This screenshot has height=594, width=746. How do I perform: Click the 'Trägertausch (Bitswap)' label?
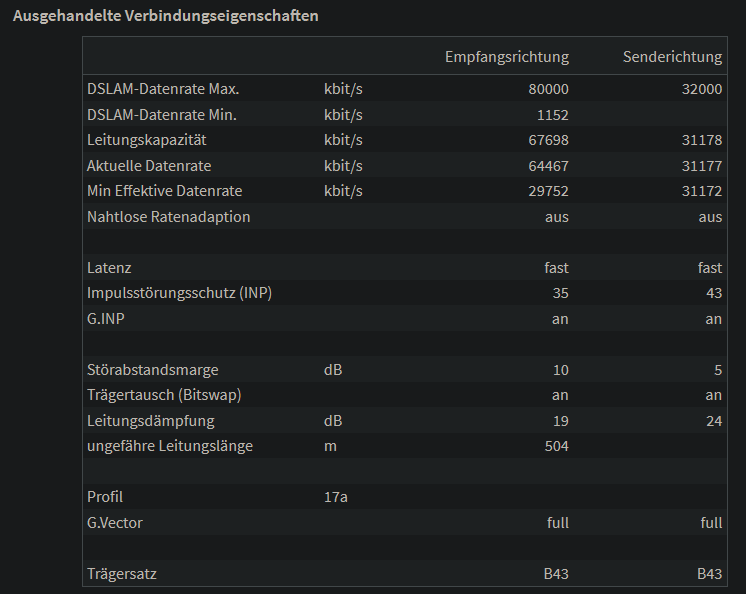coord(164,395)
